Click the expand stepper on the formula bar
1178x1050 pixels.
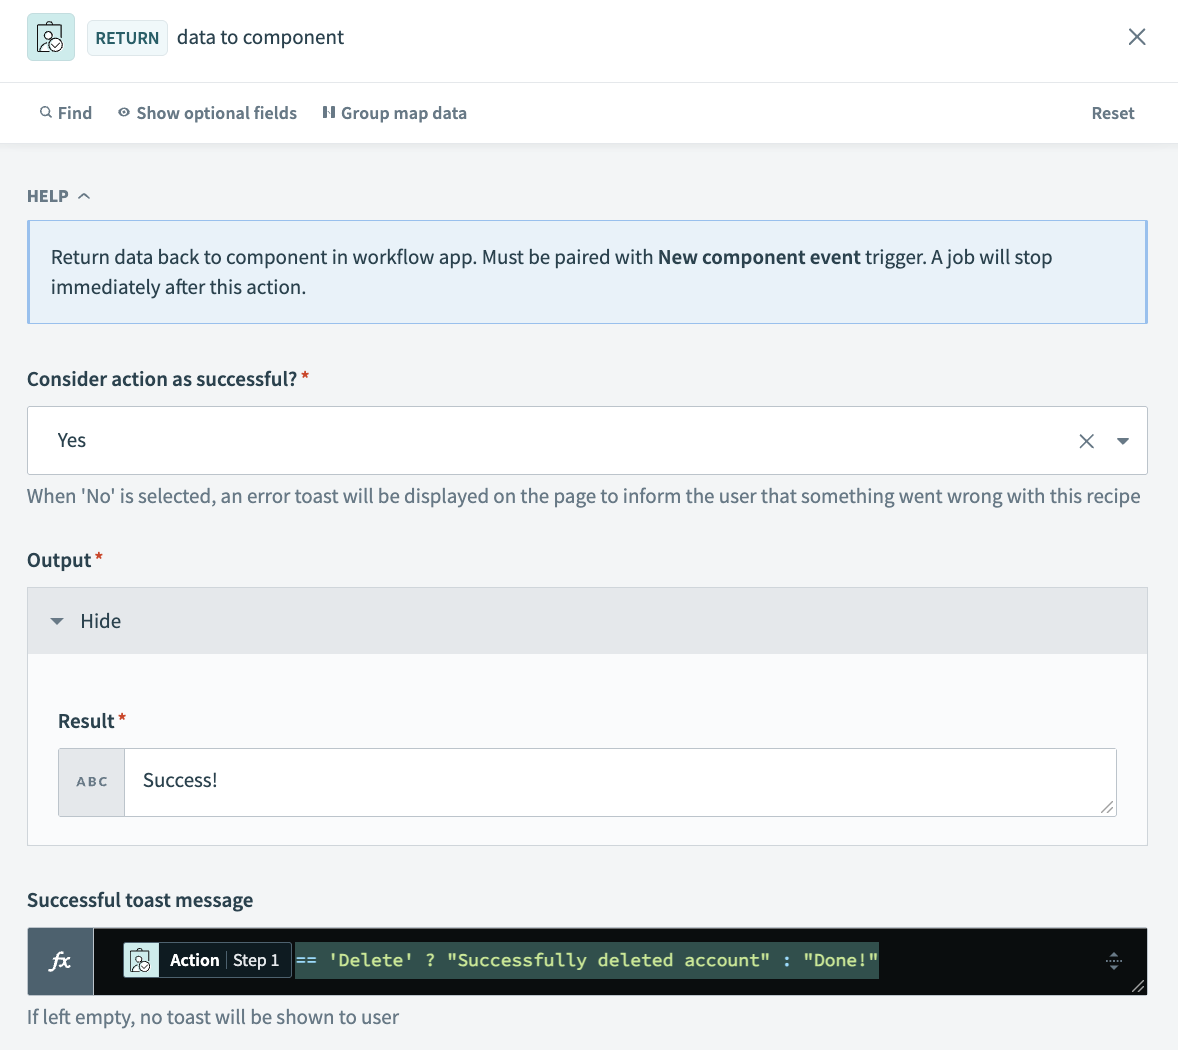pyautogui.click(x=1114, y=960)
